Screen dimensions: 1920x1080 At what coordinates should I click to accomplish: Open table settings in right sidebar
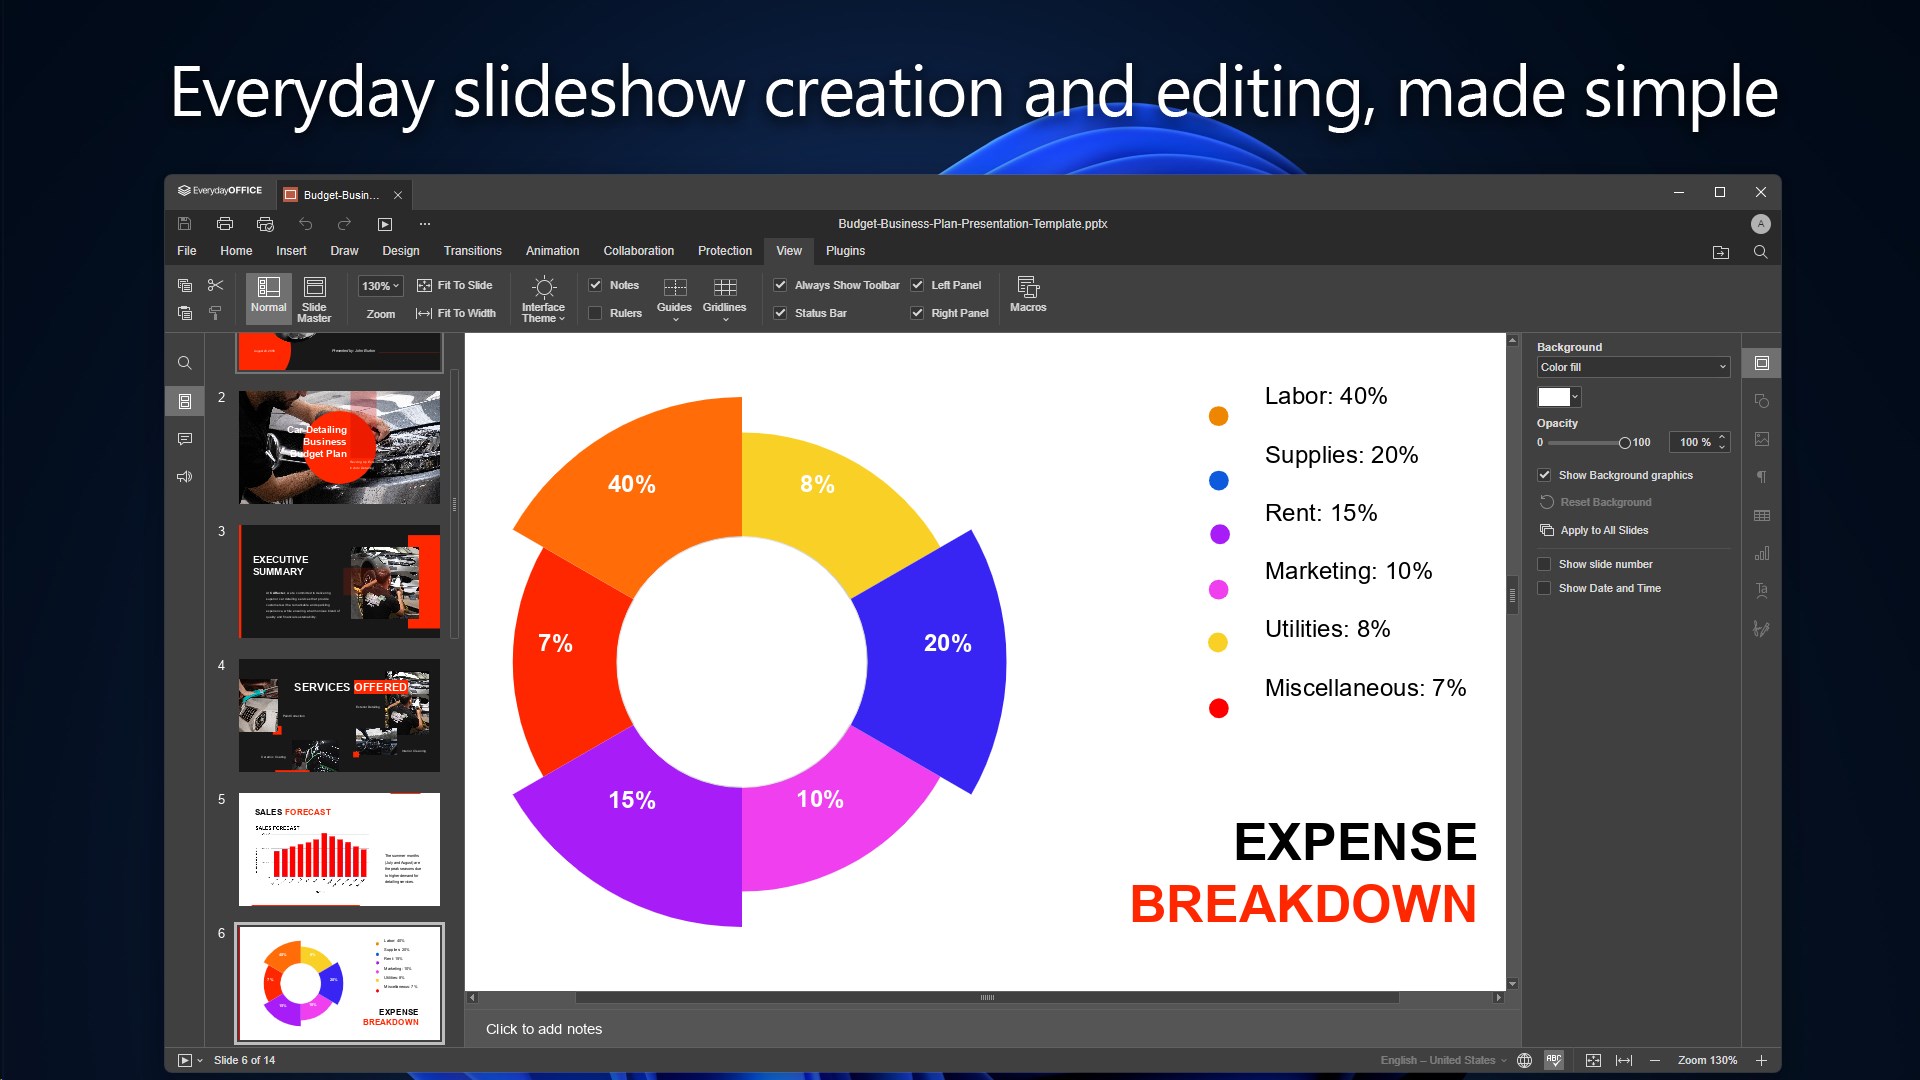click(x=1762, y=515)
